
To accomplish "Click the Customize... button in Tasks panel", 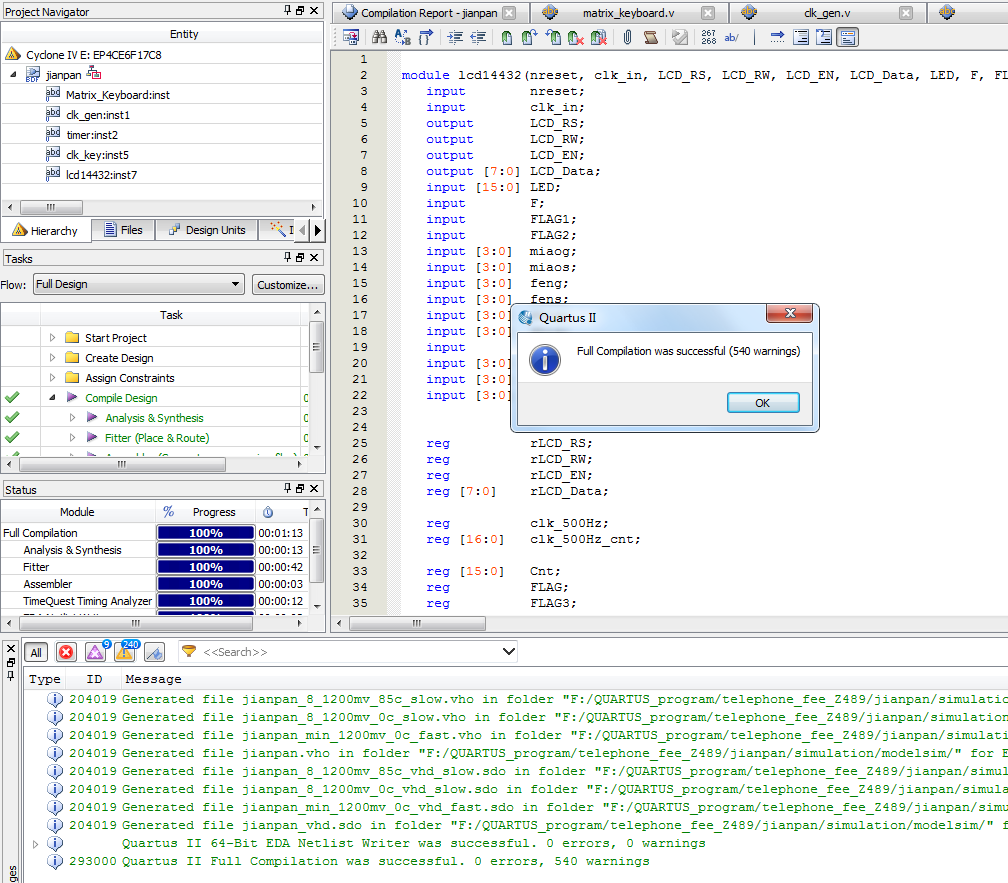I will [x=288, y=284].
